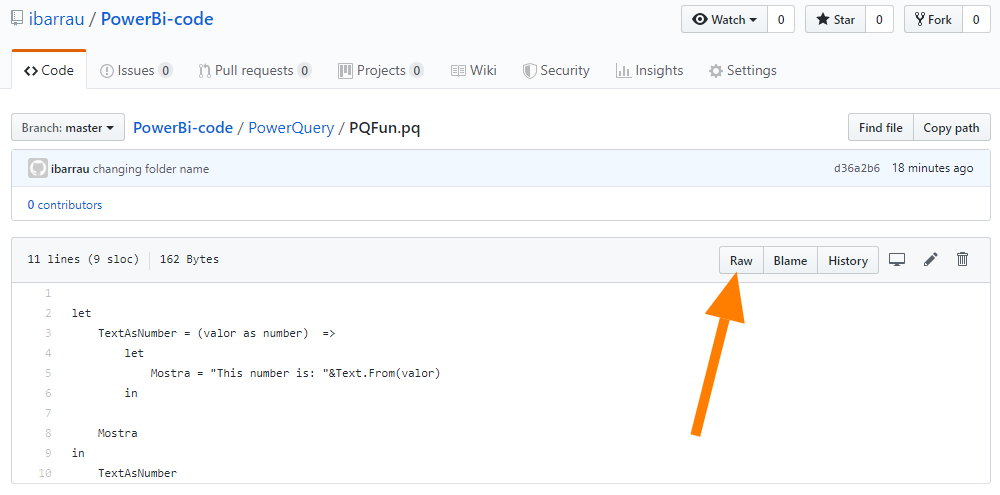
Task: Star this repository
Action: pos(835,20)
